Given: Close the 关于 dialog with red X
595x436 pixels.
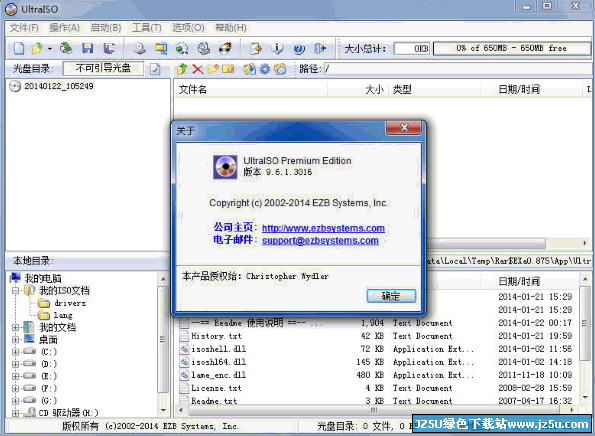Looking at the screenshot, I should tap(404, 128).
